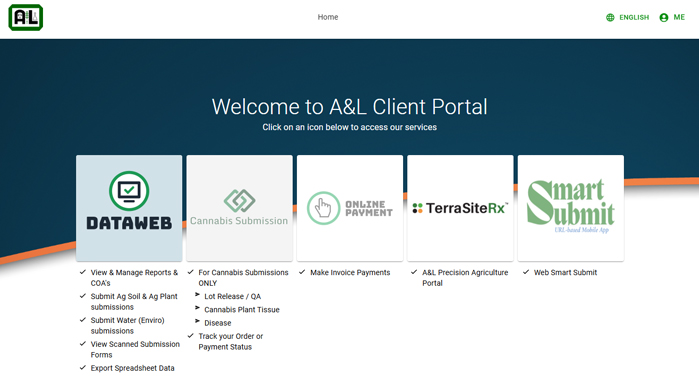The height and width of the screenshot is (381, 699).
Task: Click 'View Scanned Submission Forms' text
Action: tap(135, 349)
